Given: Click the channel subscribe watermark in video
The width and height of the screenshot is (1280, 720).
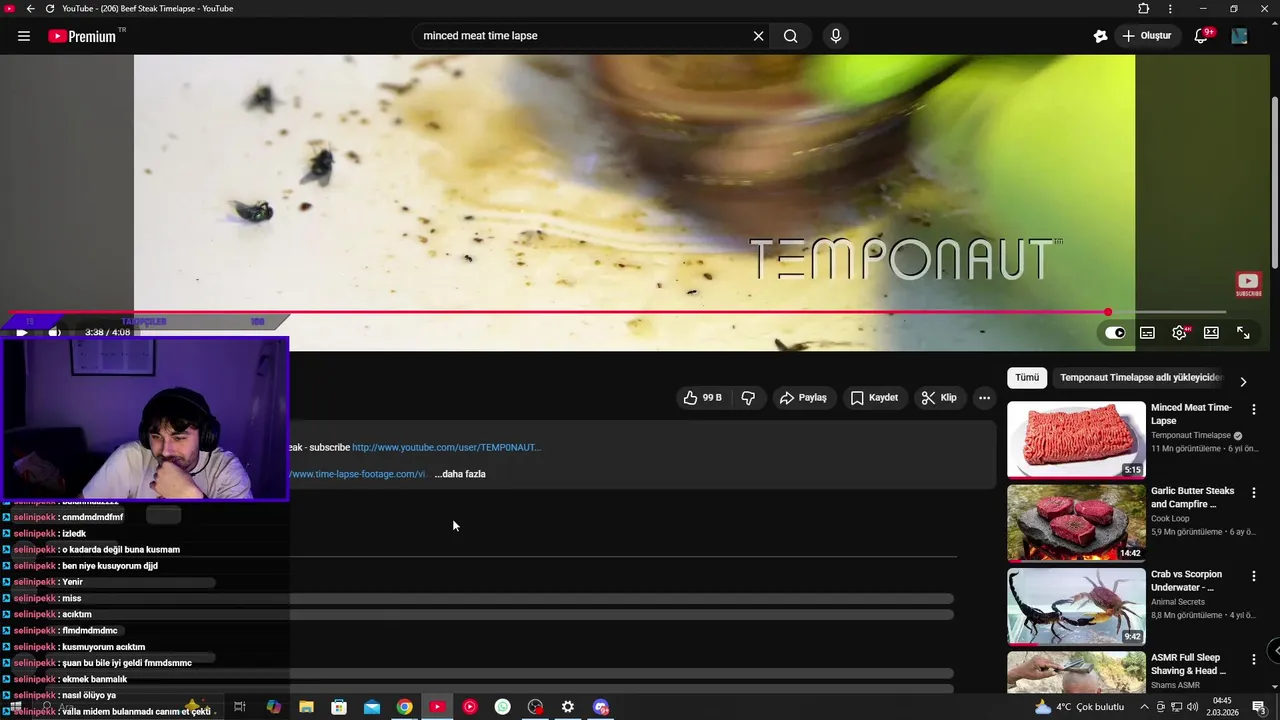Looking at the screenshot, I should (1248, 285).
